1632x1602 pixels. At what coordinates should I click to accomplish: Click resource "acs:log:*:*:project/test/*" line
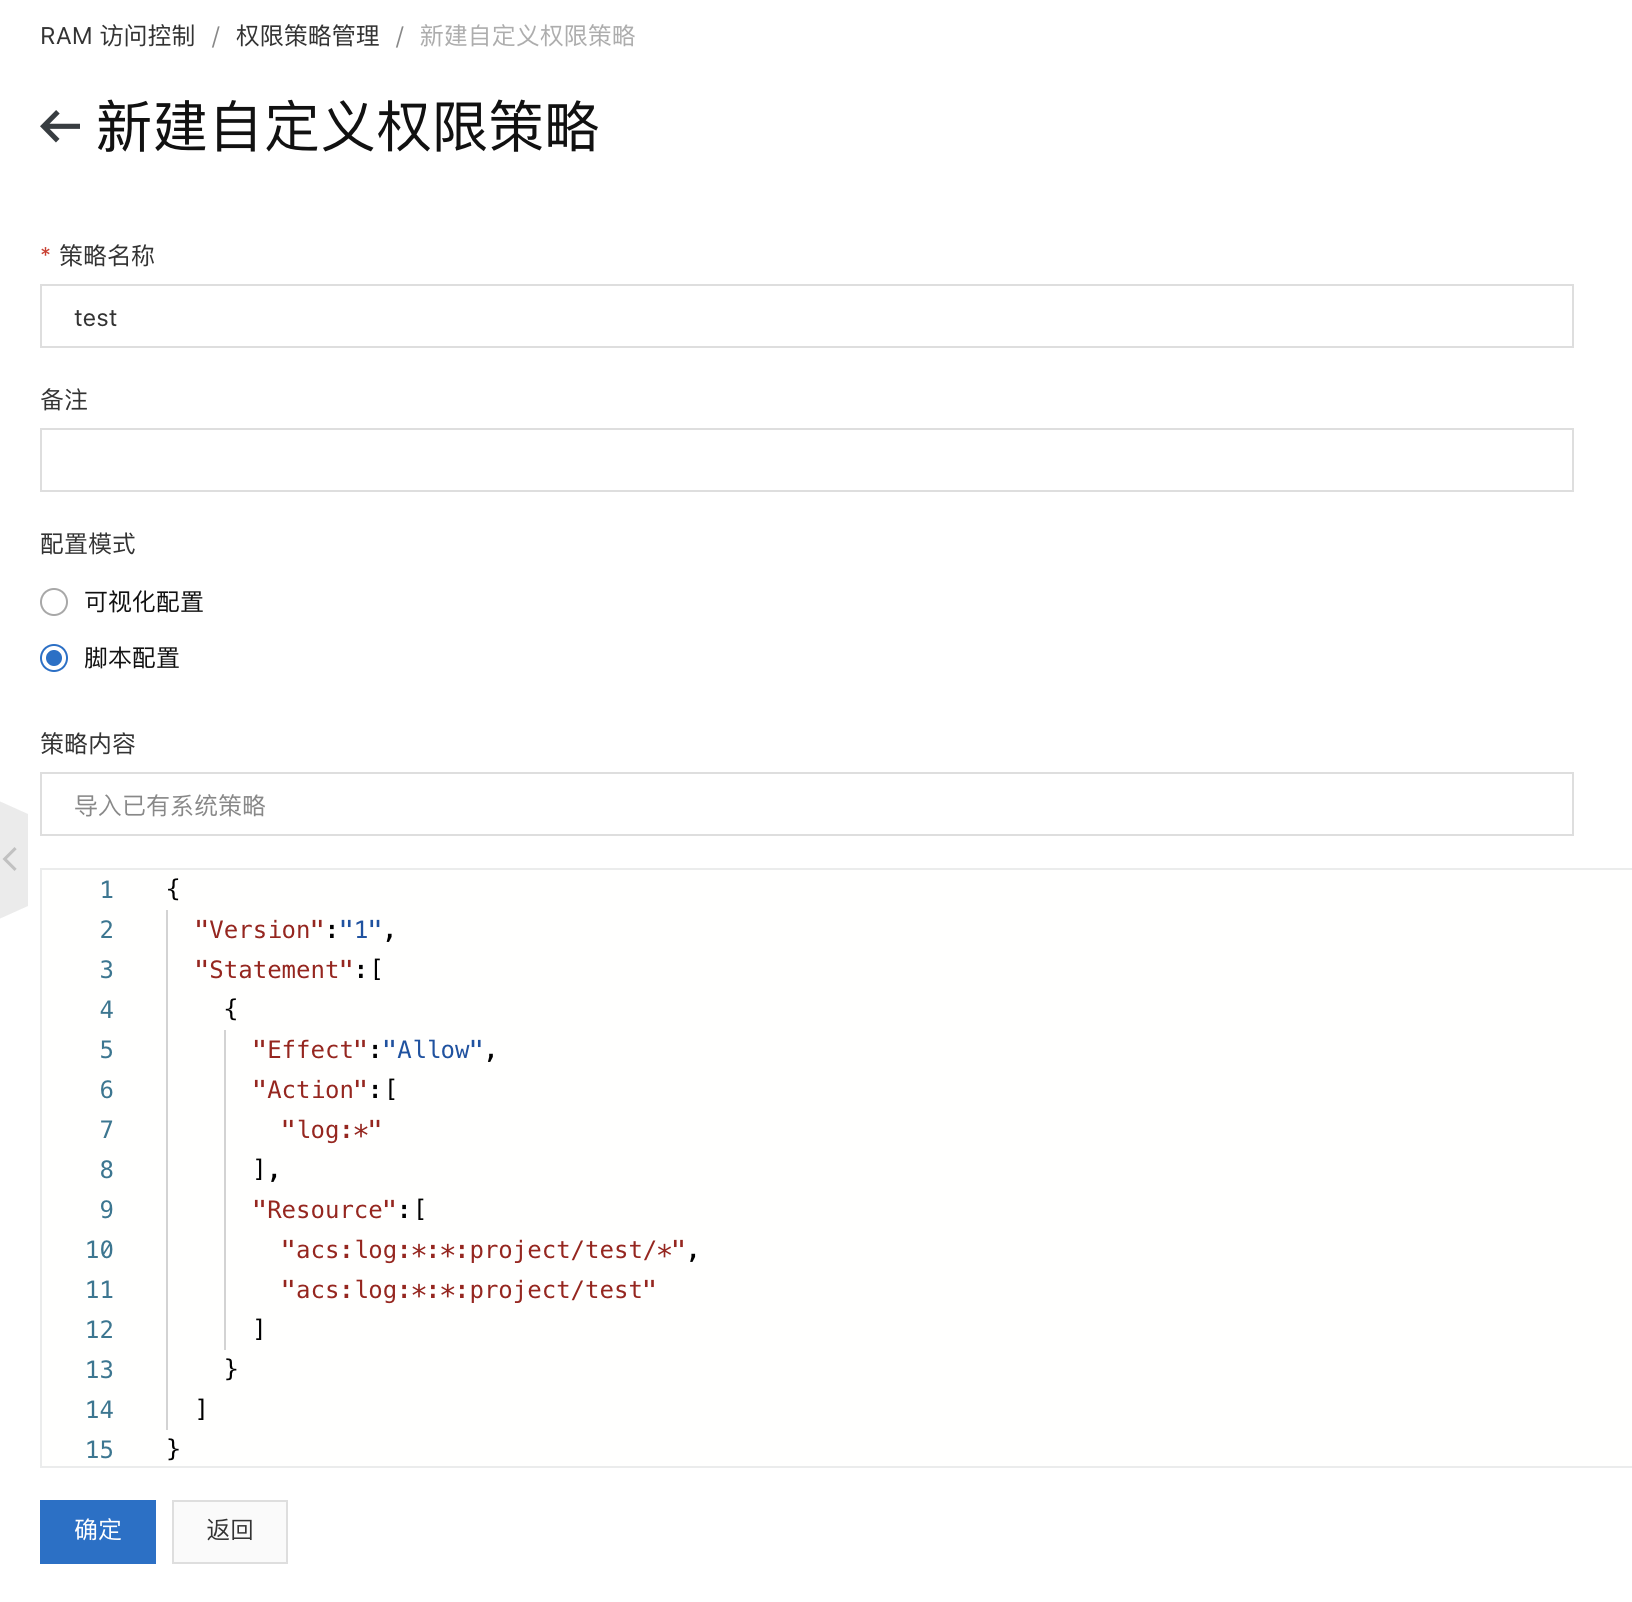click(x=489, y=1250)
